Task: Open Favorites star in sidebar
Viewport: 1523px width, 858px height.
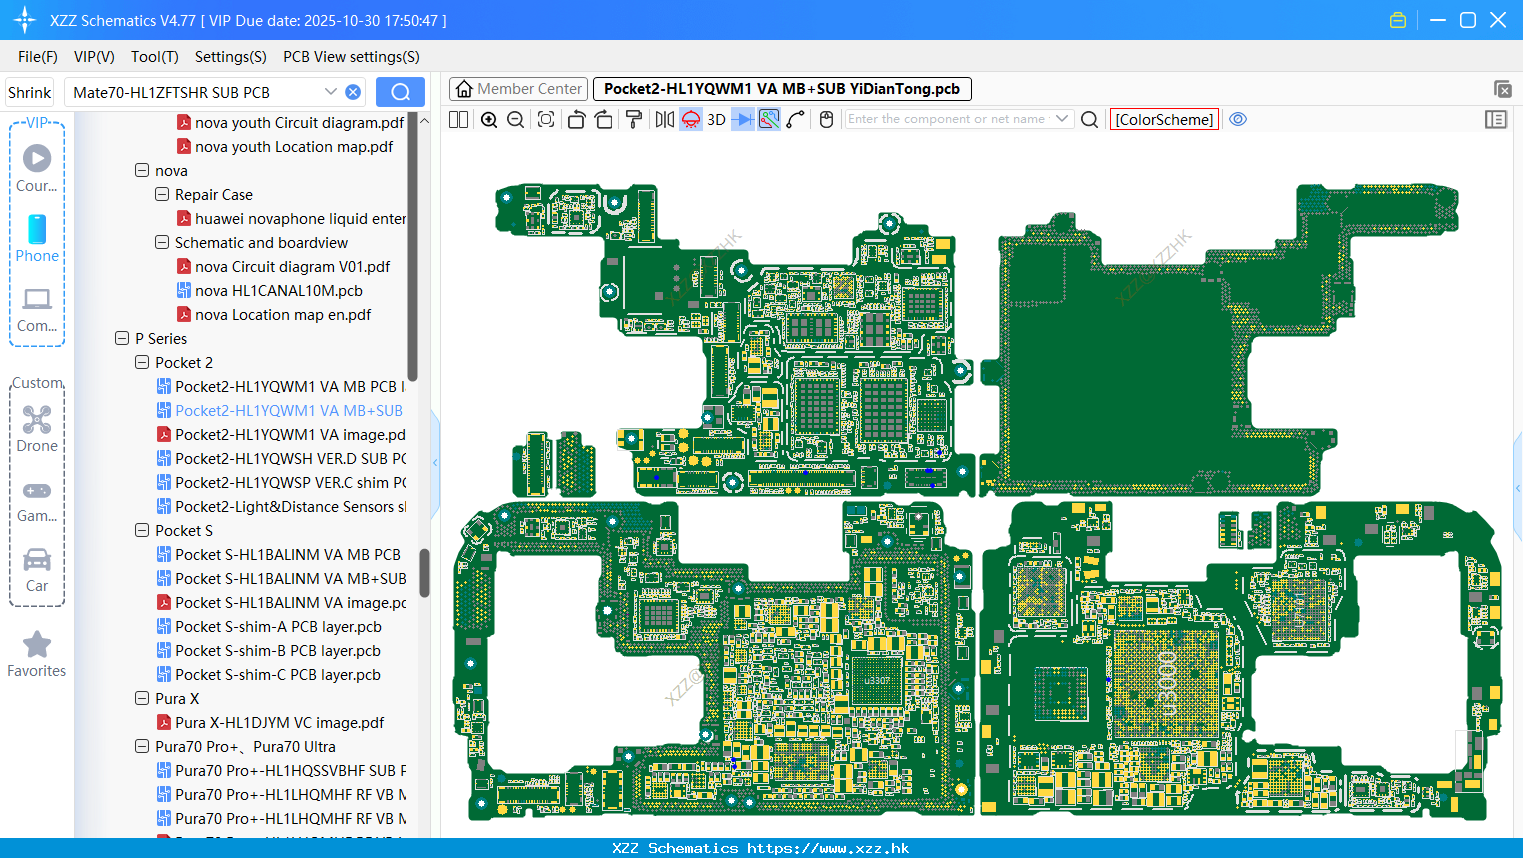Action: (x=37, y=654)
